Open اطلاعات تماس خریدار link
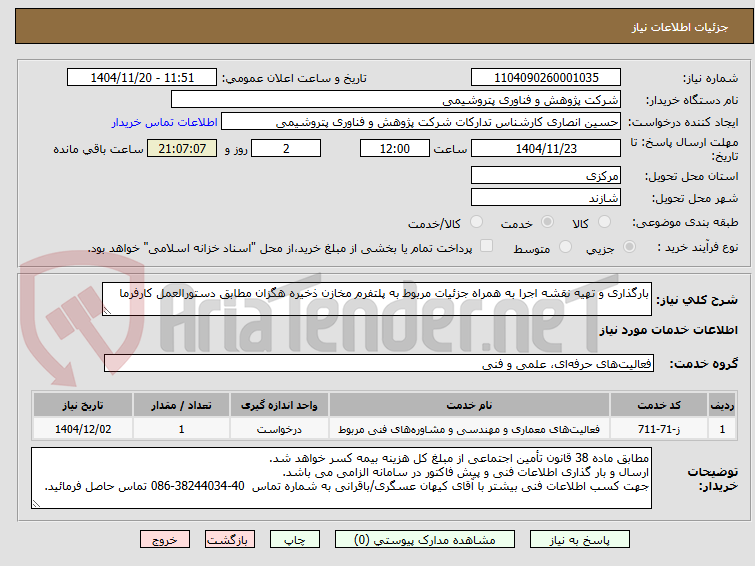This screenshot has height=566, width=755. pyautogui.click(x=165, y=122)
